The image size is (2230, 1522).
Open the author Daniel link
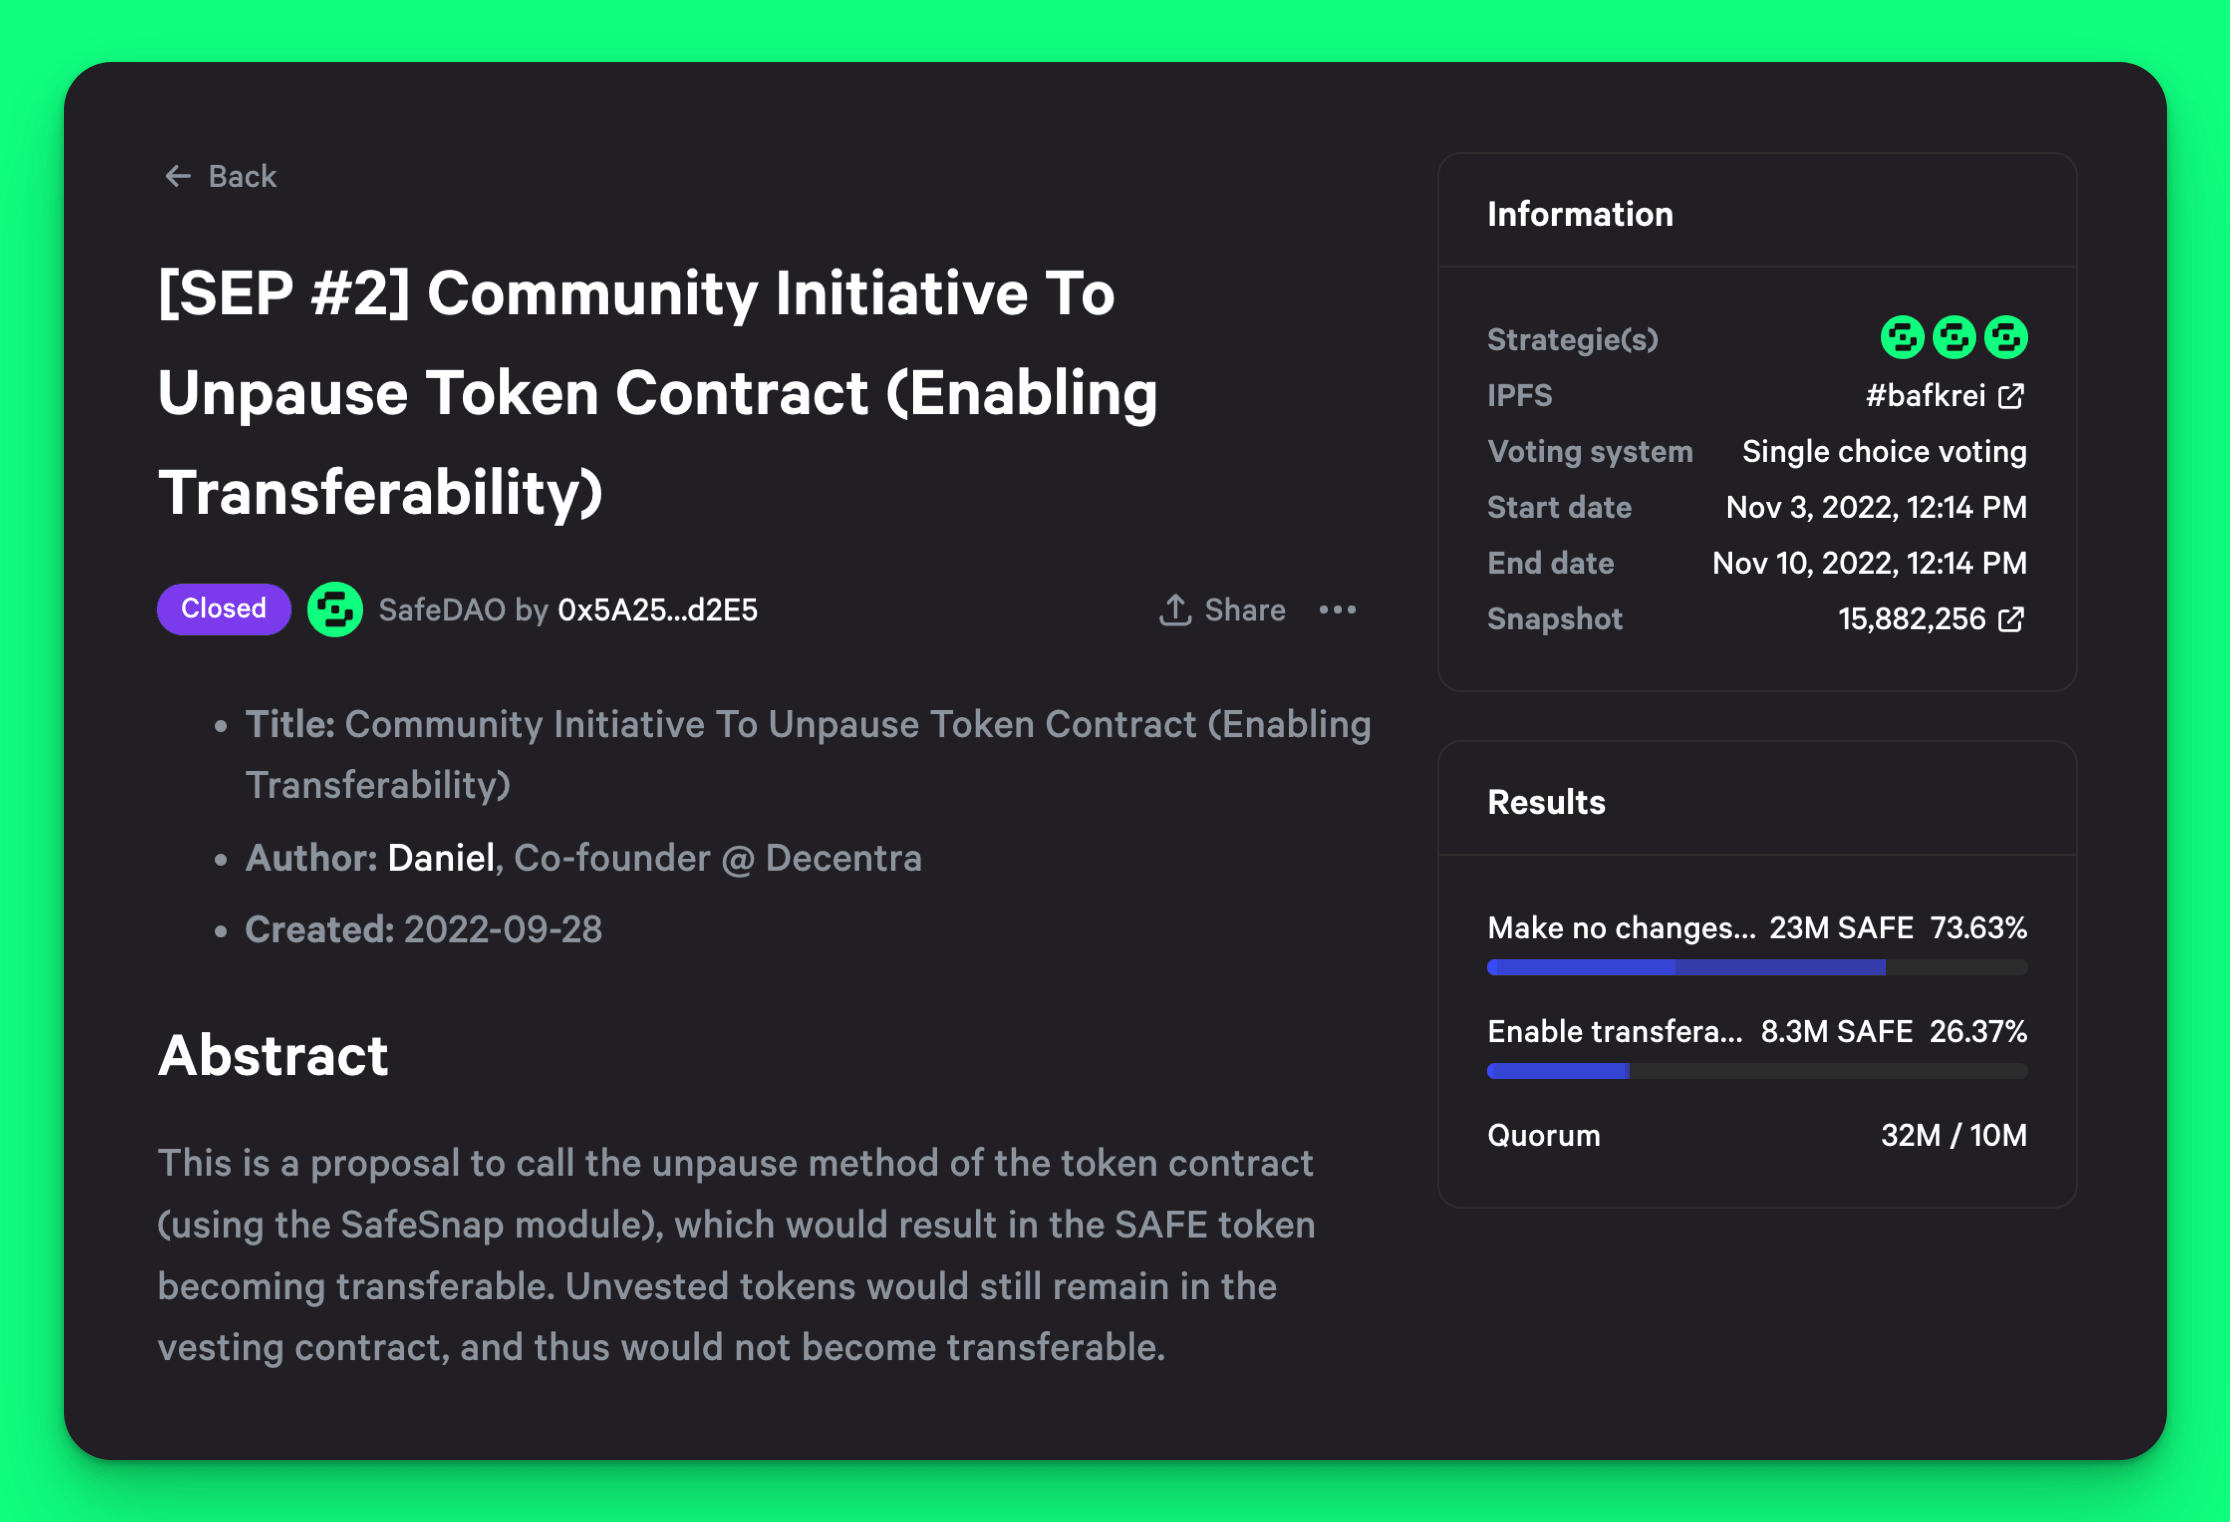point(441,858)
